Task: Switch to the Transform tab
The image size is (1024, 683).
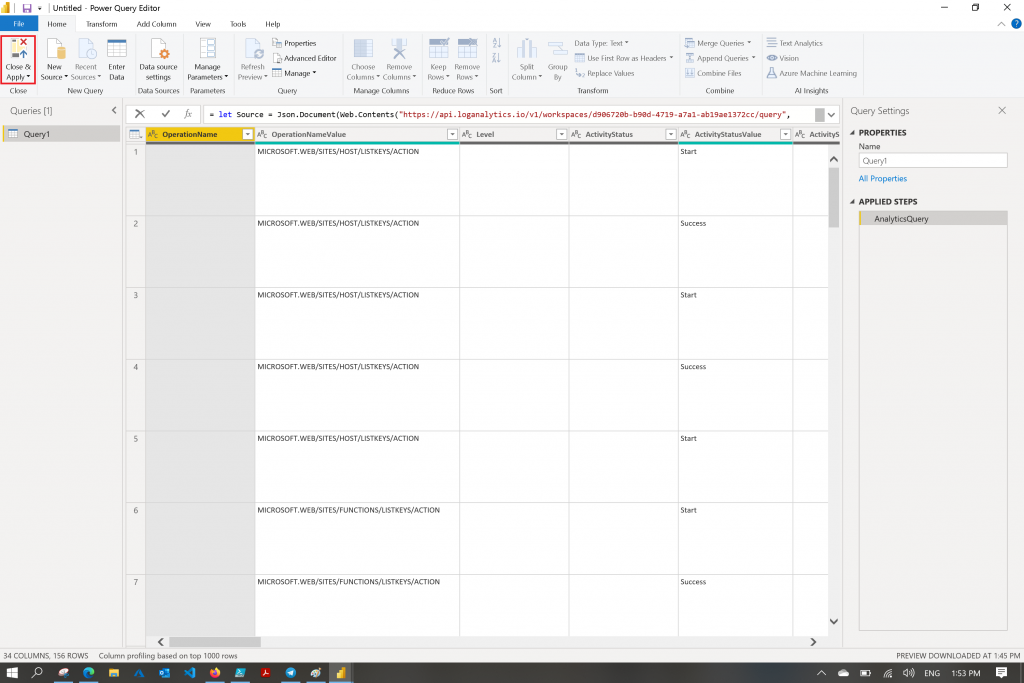Action: point(101,23)
